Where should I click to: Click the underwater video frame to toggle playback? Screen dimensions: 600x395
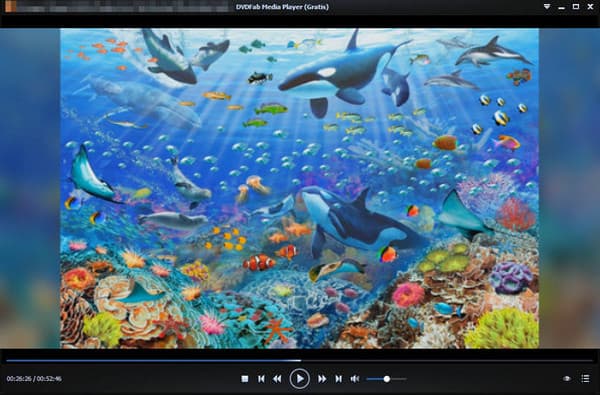tap(299, 188)
